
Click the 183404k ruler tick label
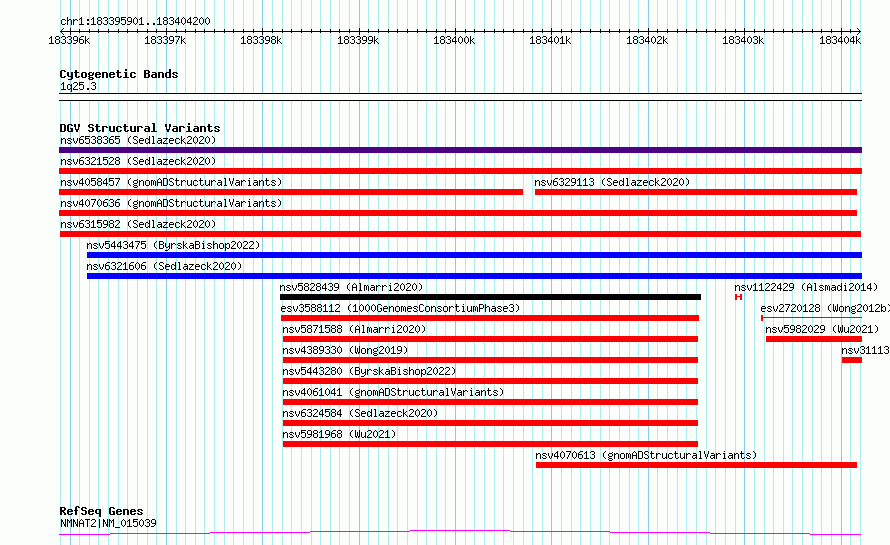coord(840,40)
